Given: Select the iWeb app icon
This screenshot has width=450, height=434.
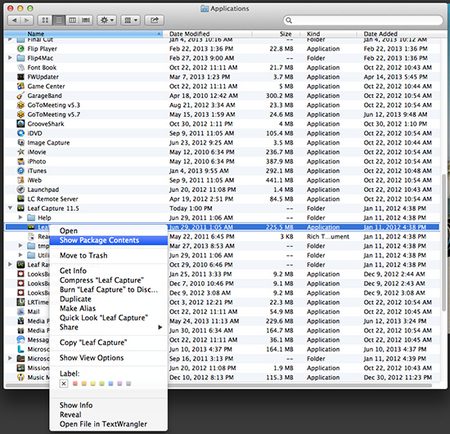Looking at the screenshot, I should point(21,180).
